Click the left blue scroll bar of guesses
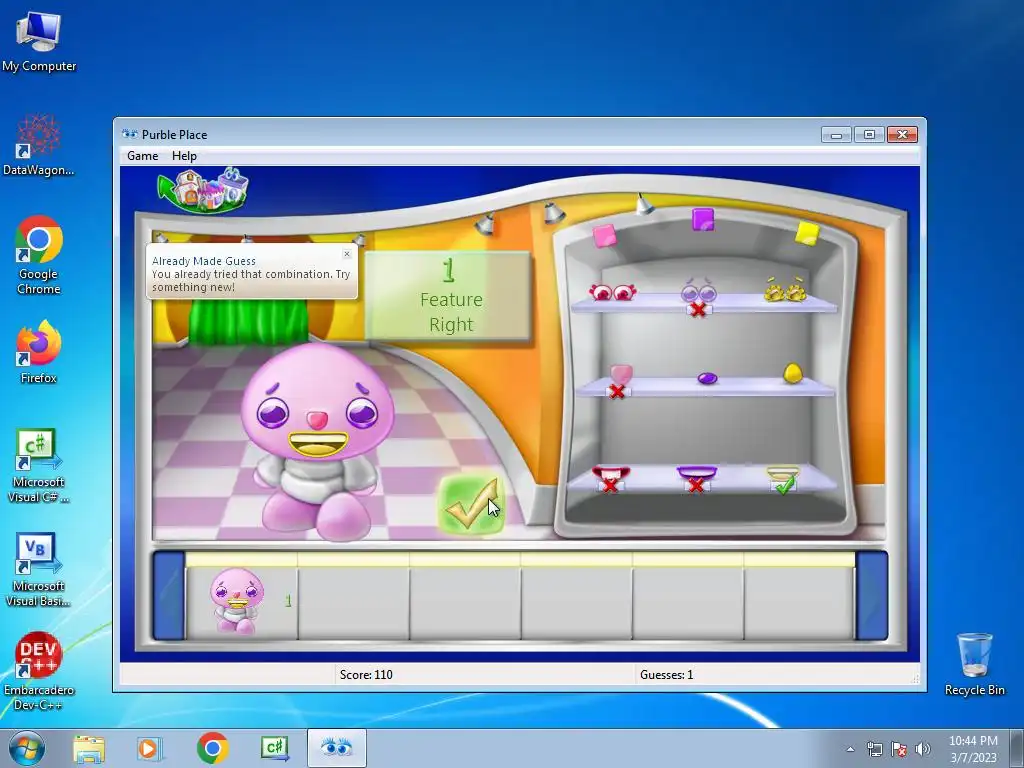 point(169,595)
